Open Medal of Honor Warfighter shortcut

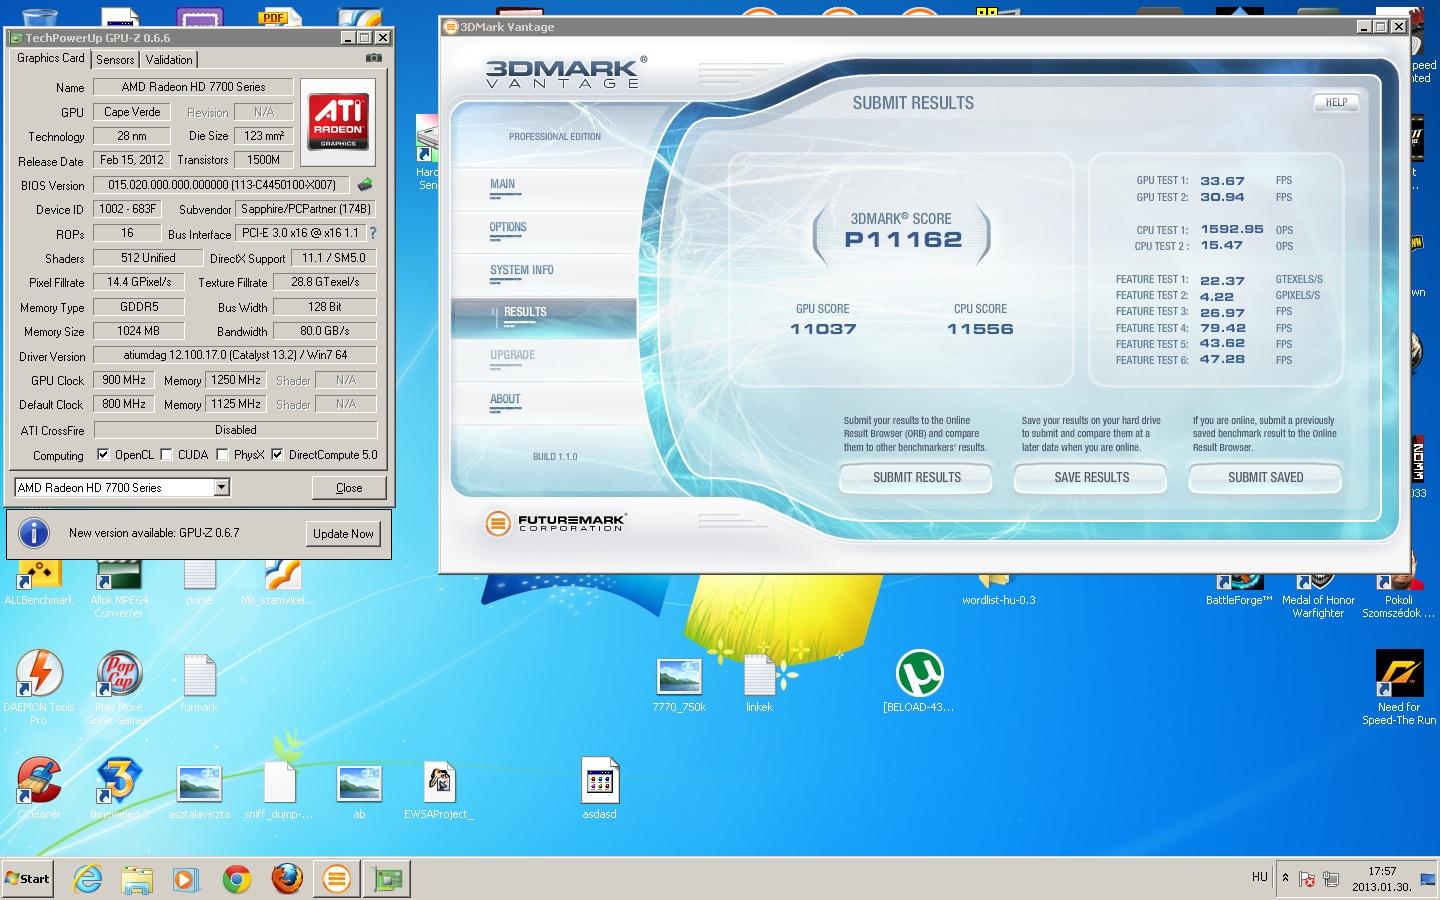point(1318,596)
